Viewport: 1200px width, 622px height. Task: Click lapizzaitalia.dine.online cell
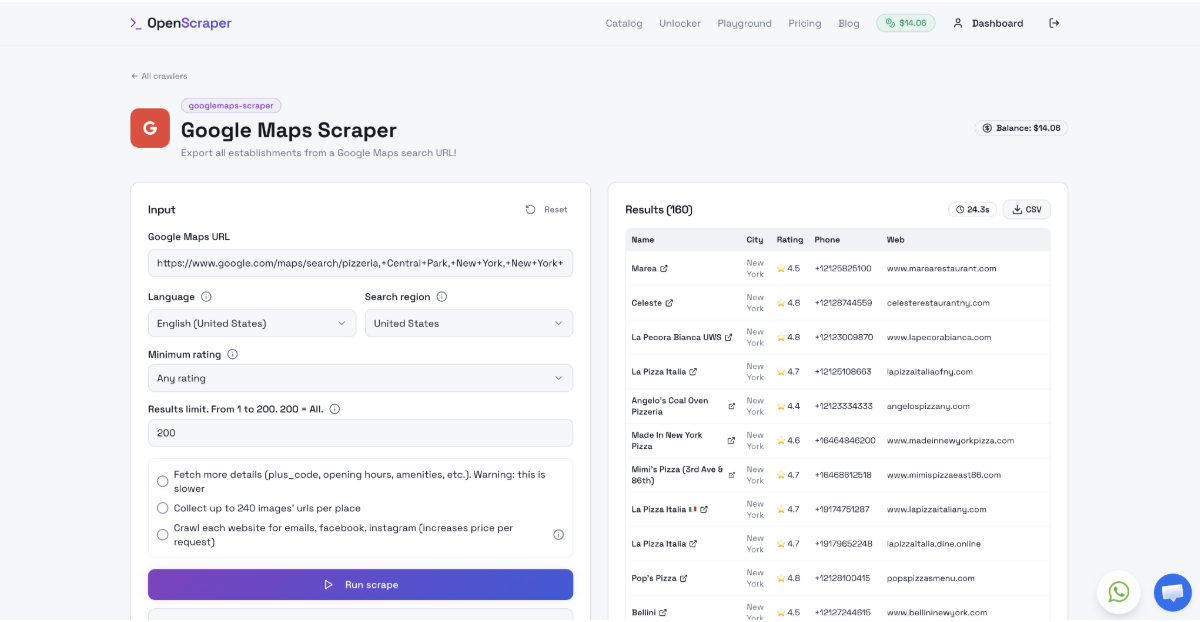pos(934,544)
